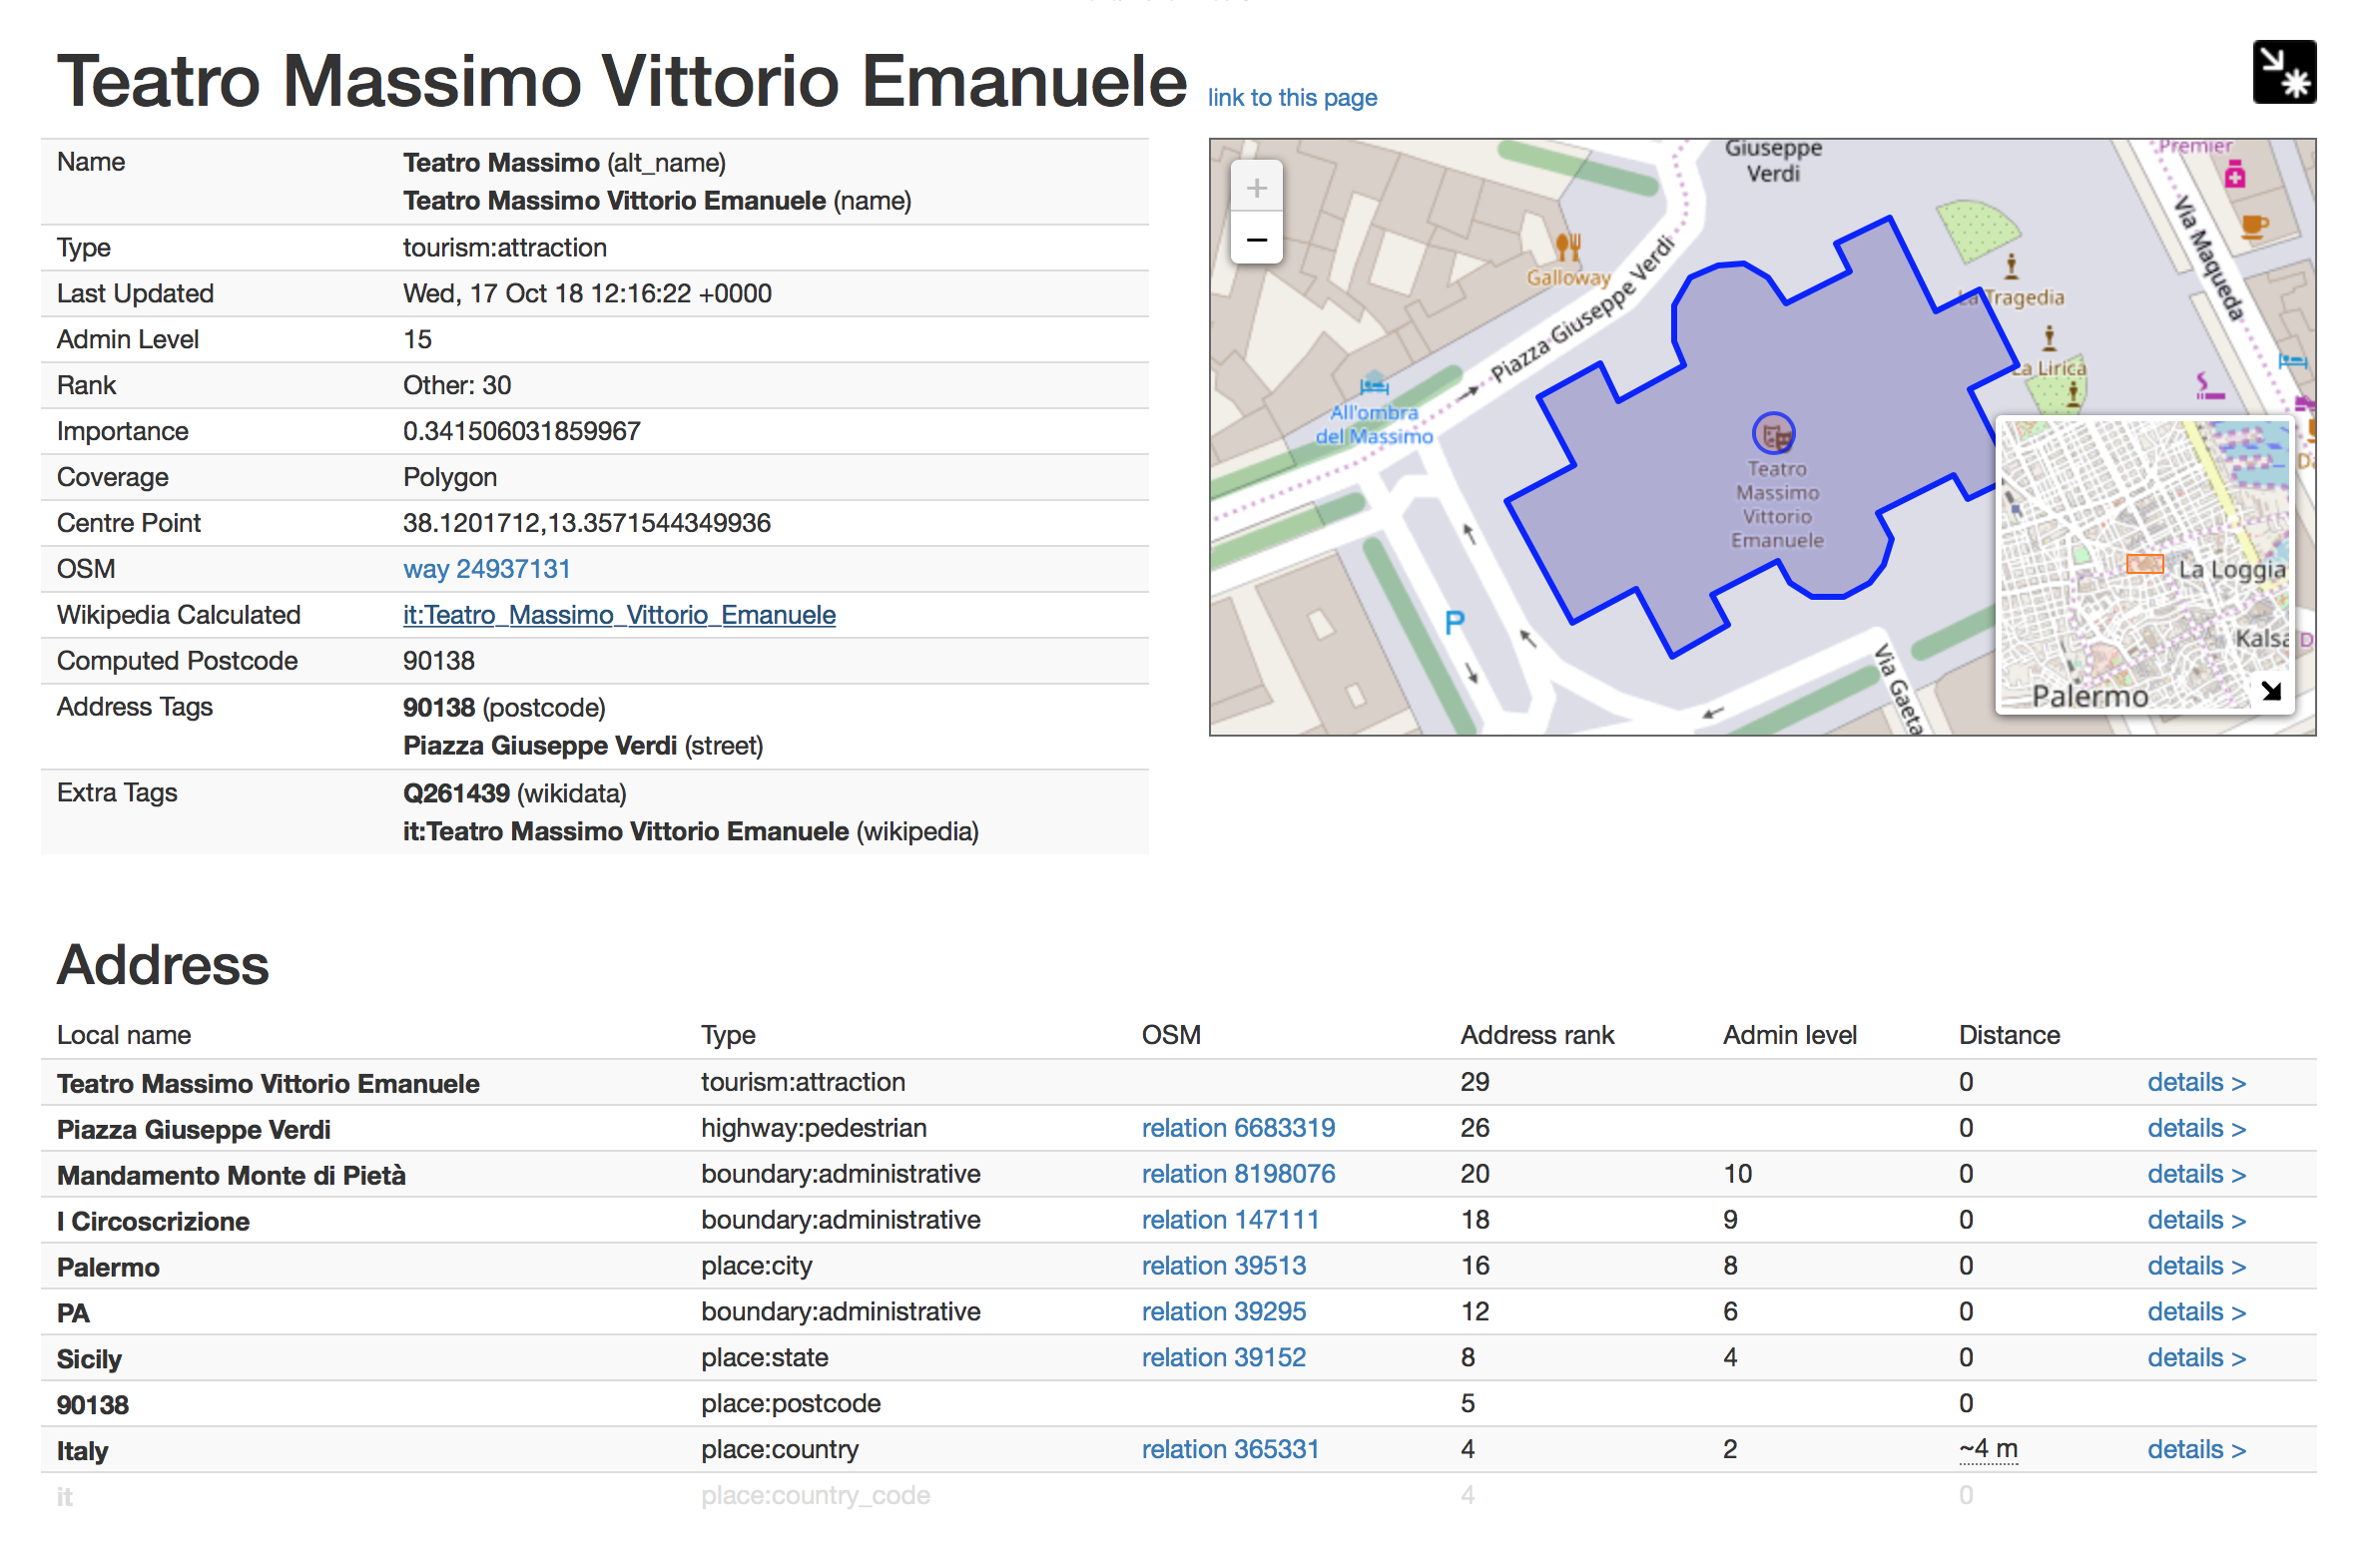
Task: Open relation 39513 for Palermo
Action: pyautogui.click(x=1223, y=1267)
